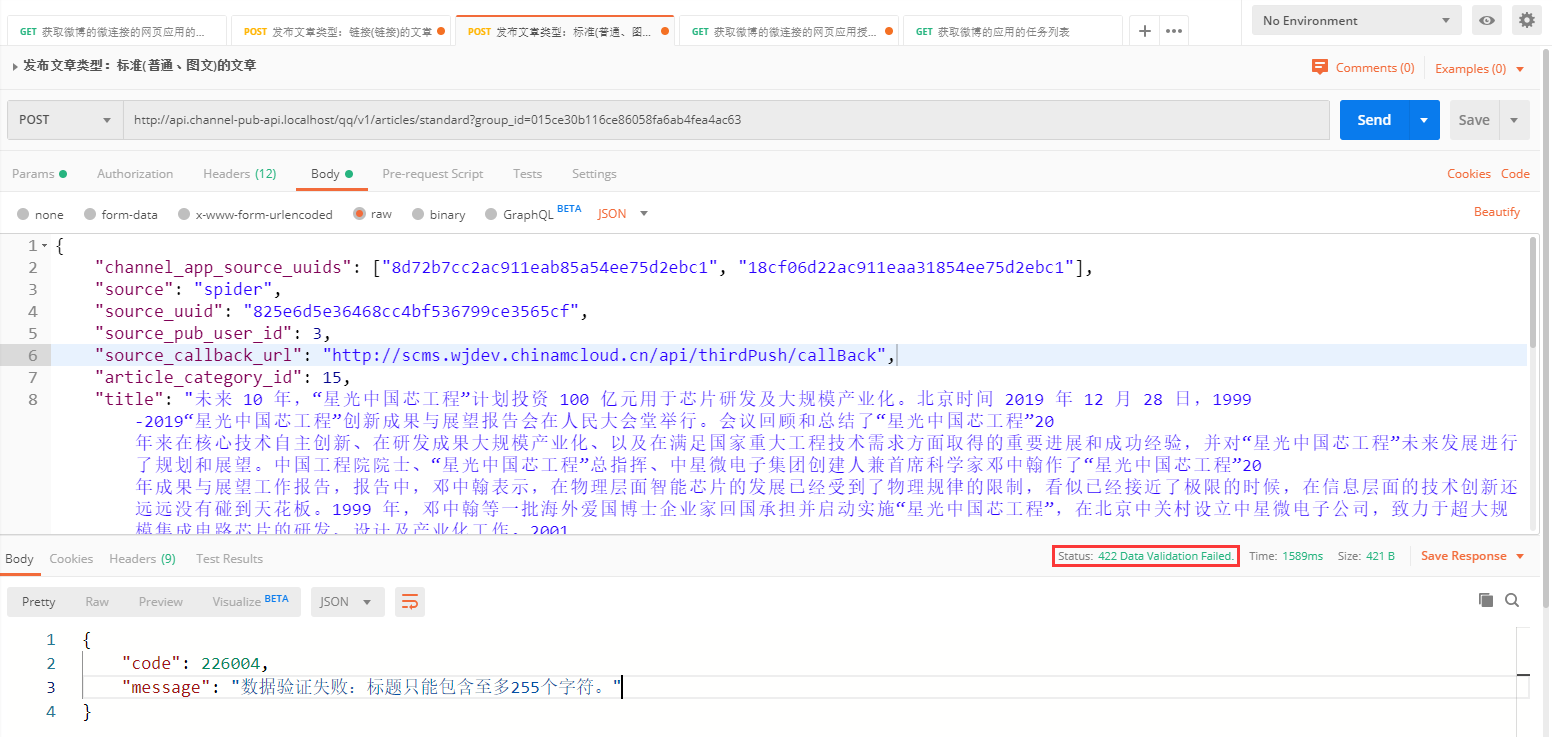The width and height of the screenshot is (1552, 737).
Task: Select the x-www-form-urlencoded radio button
Action: (183, 214)
